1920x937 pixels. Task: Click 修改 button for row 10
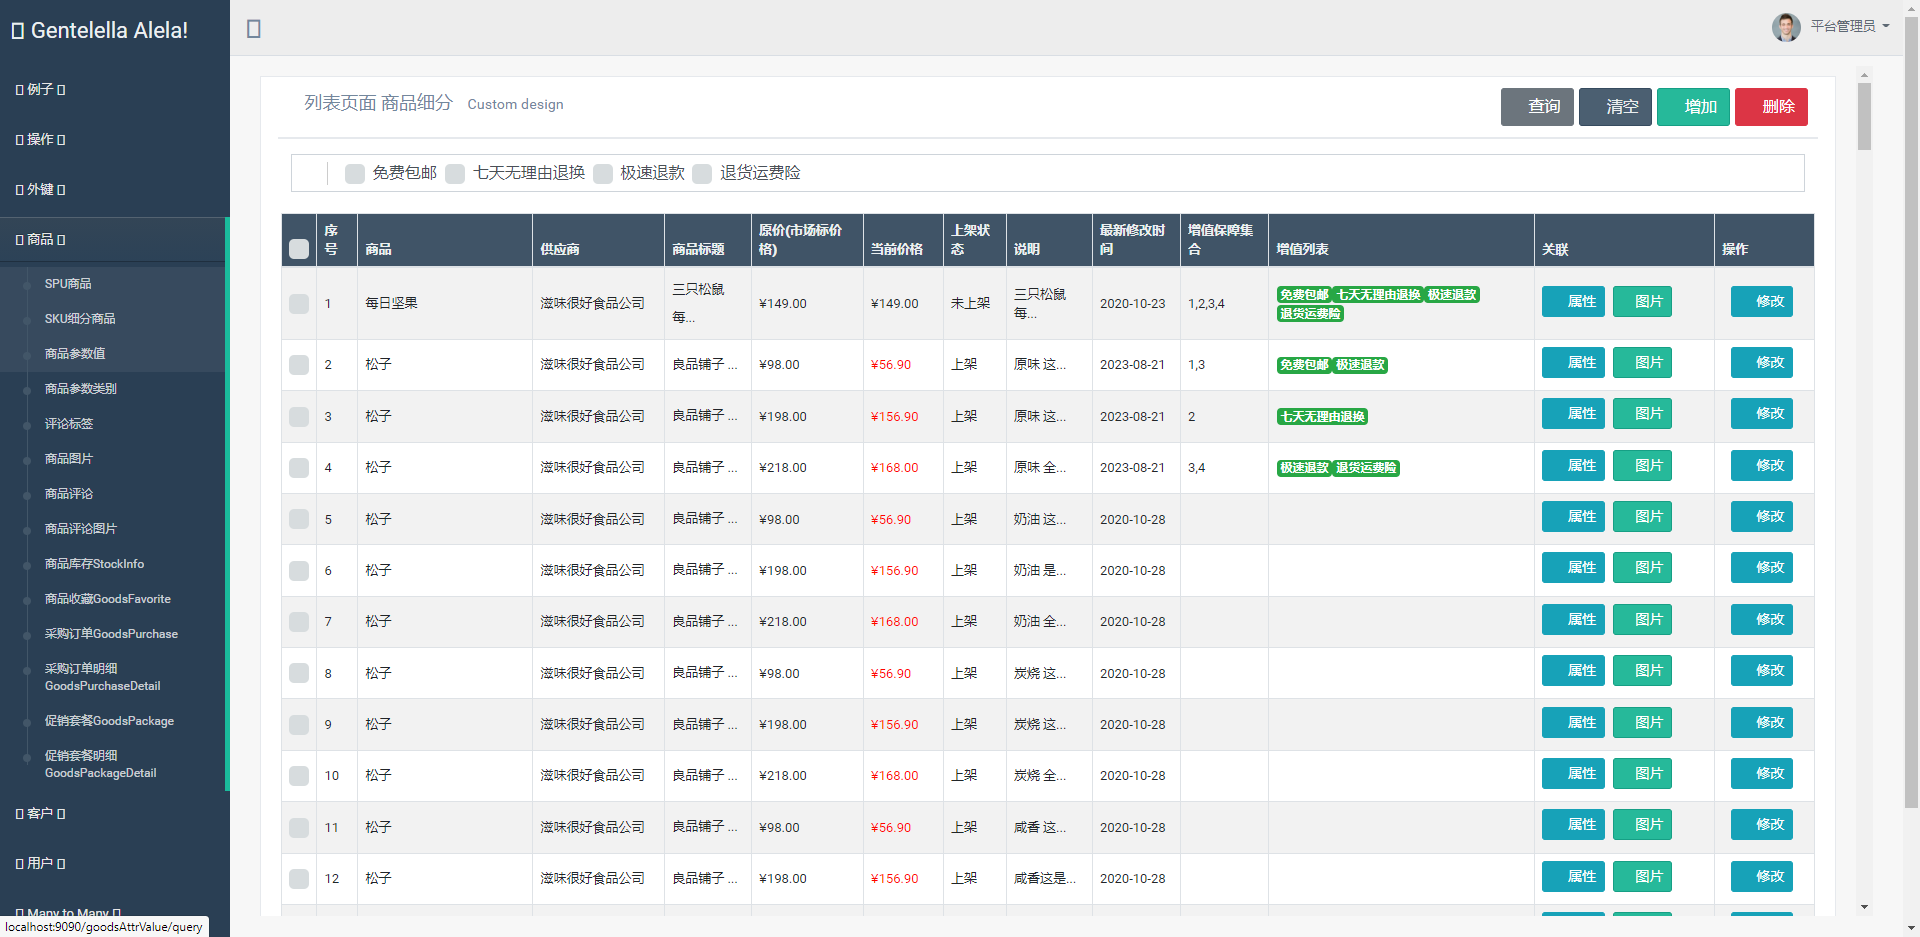tap(1762, 774)
